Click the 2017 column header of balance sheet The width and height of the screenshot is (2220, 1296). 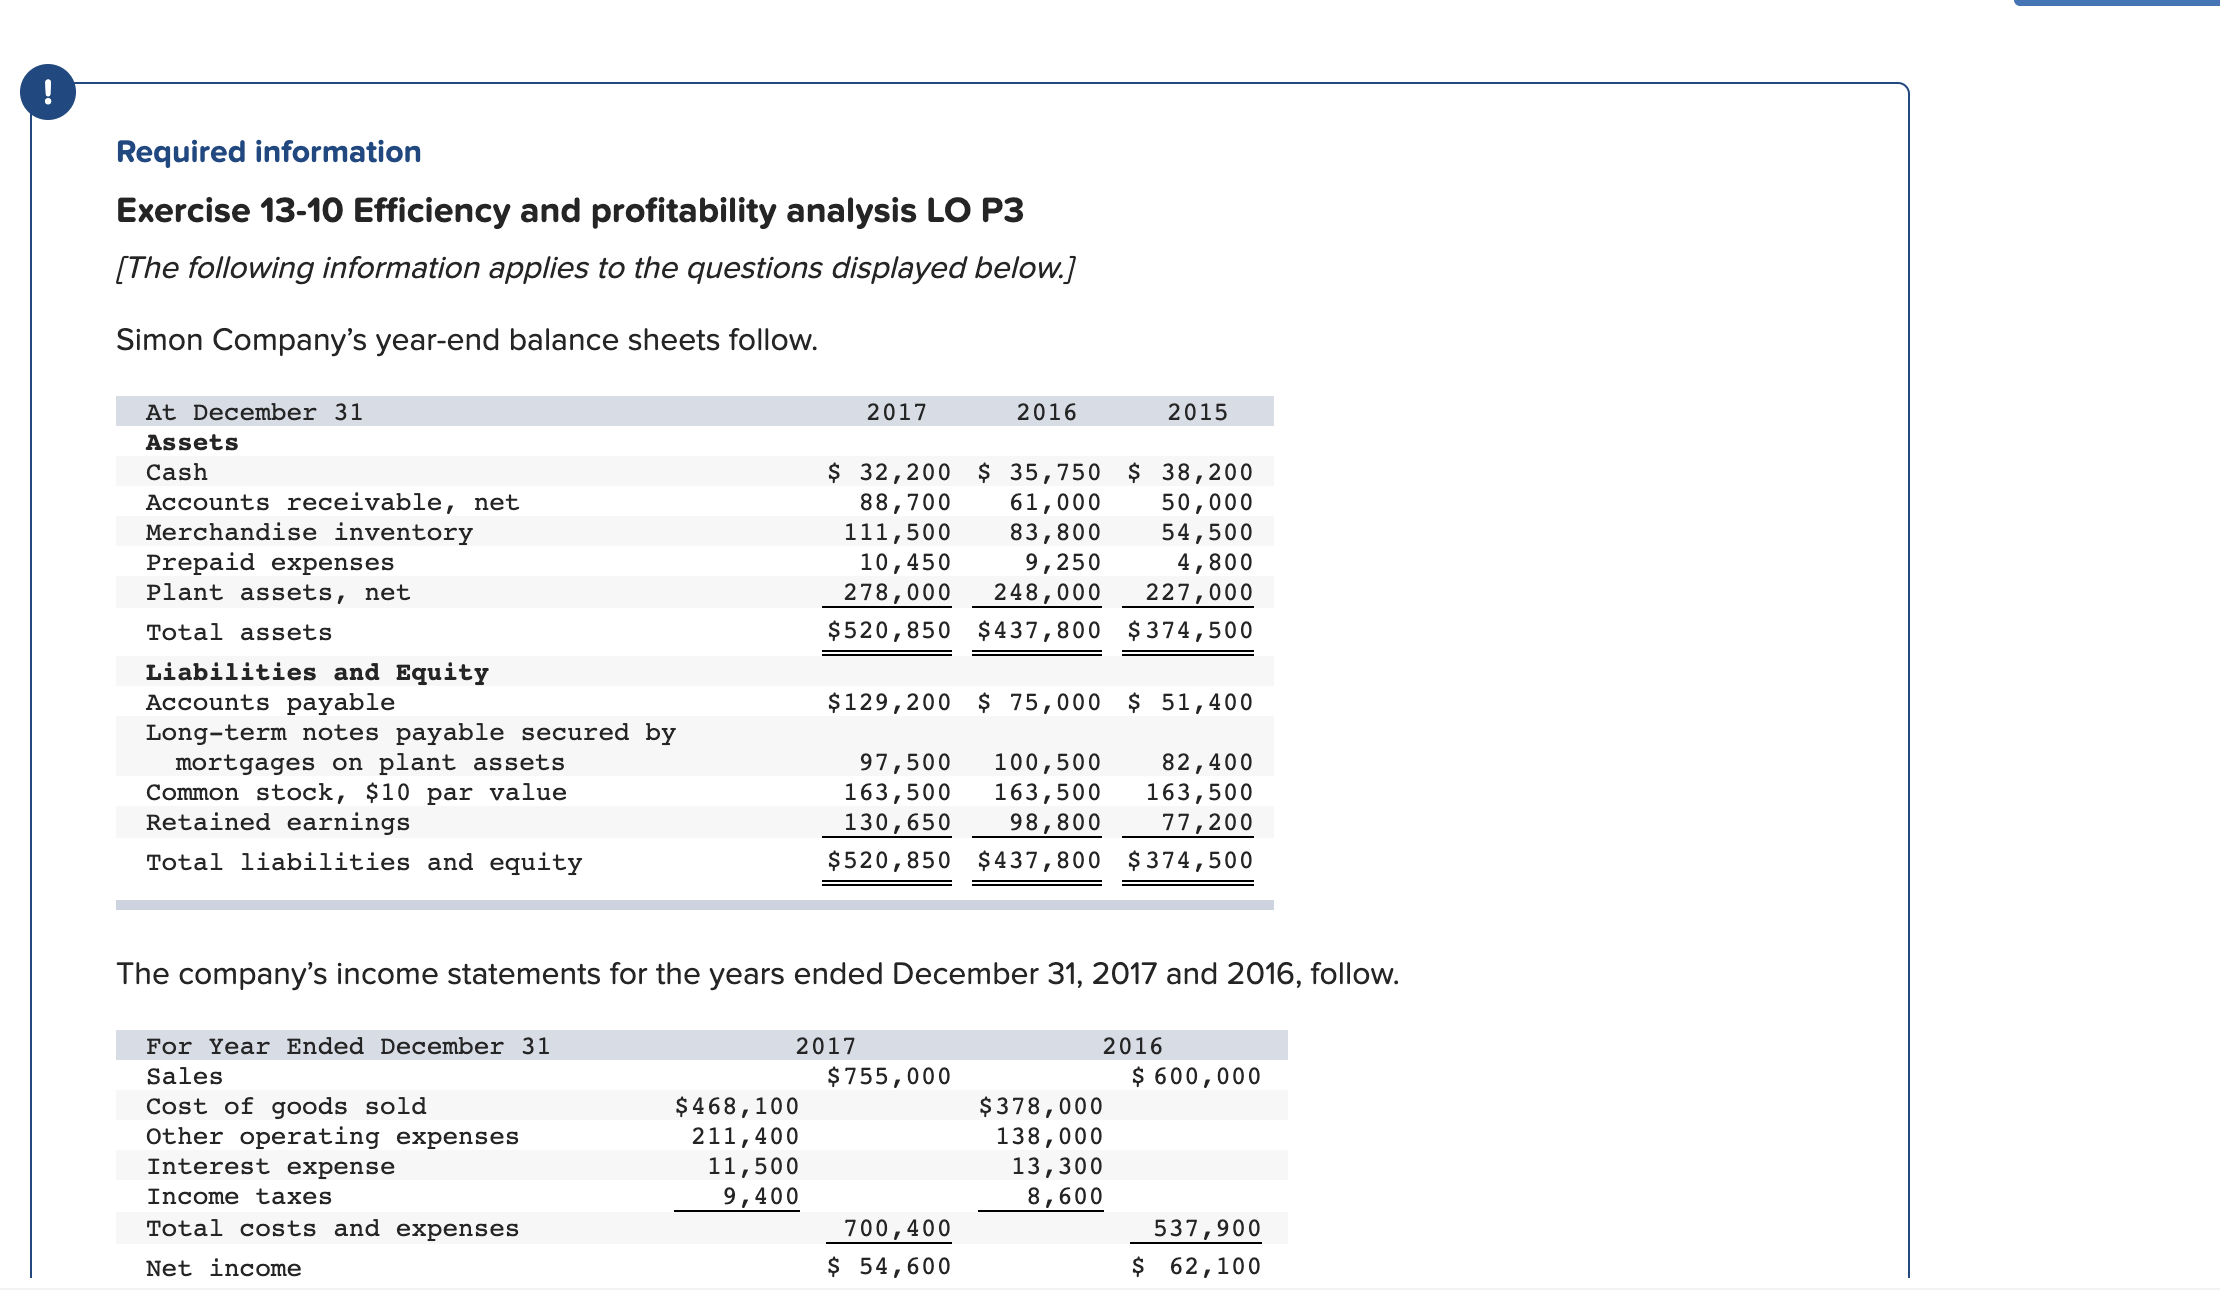coord(895,411)
